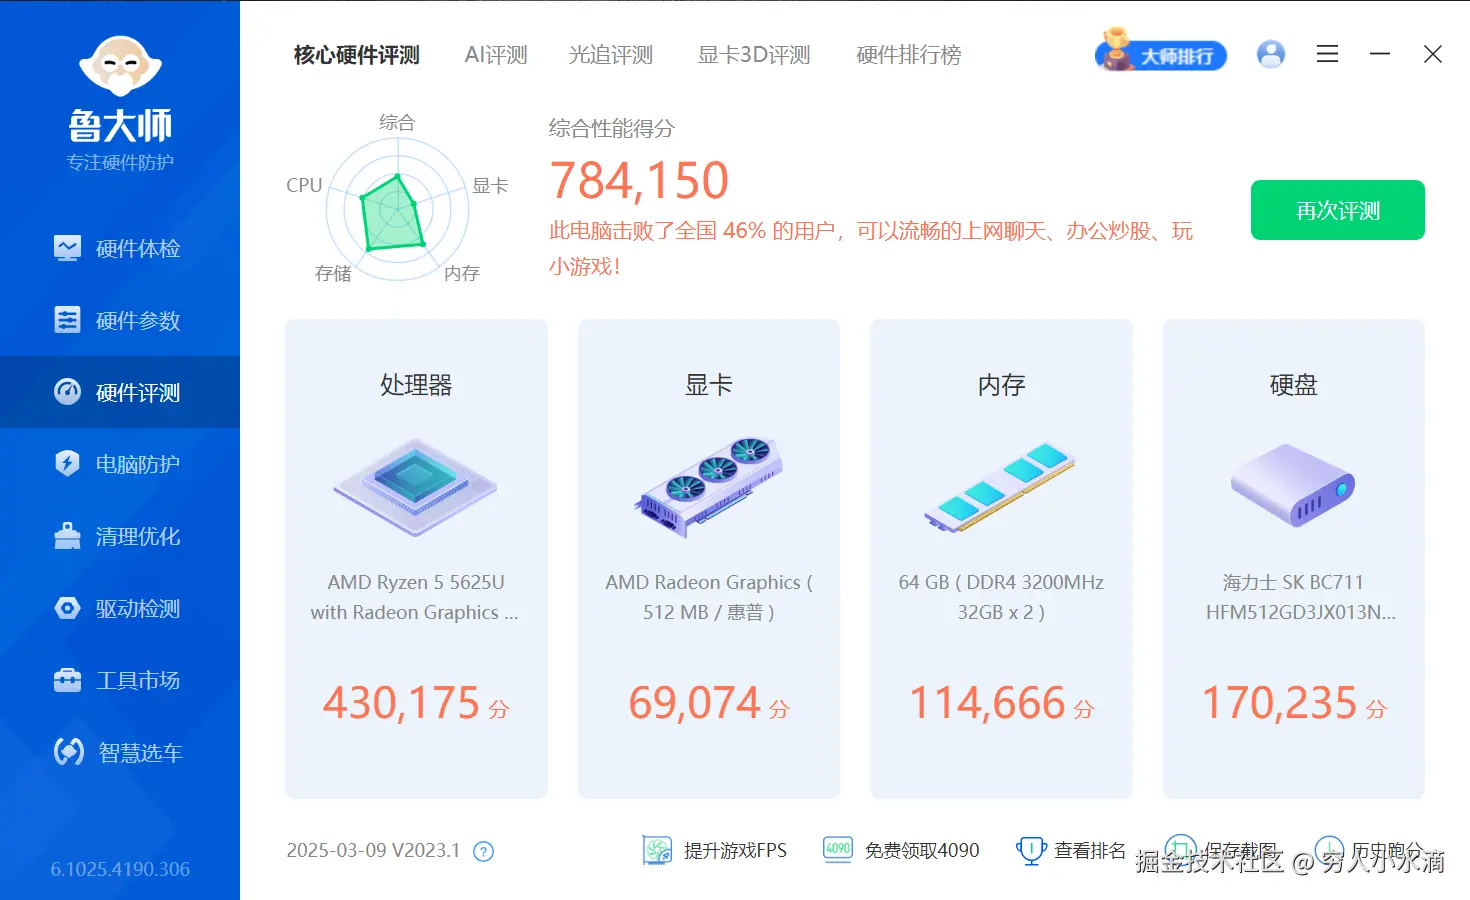
Task: Click the 历史跑分 link
Action: point(1387,851)
